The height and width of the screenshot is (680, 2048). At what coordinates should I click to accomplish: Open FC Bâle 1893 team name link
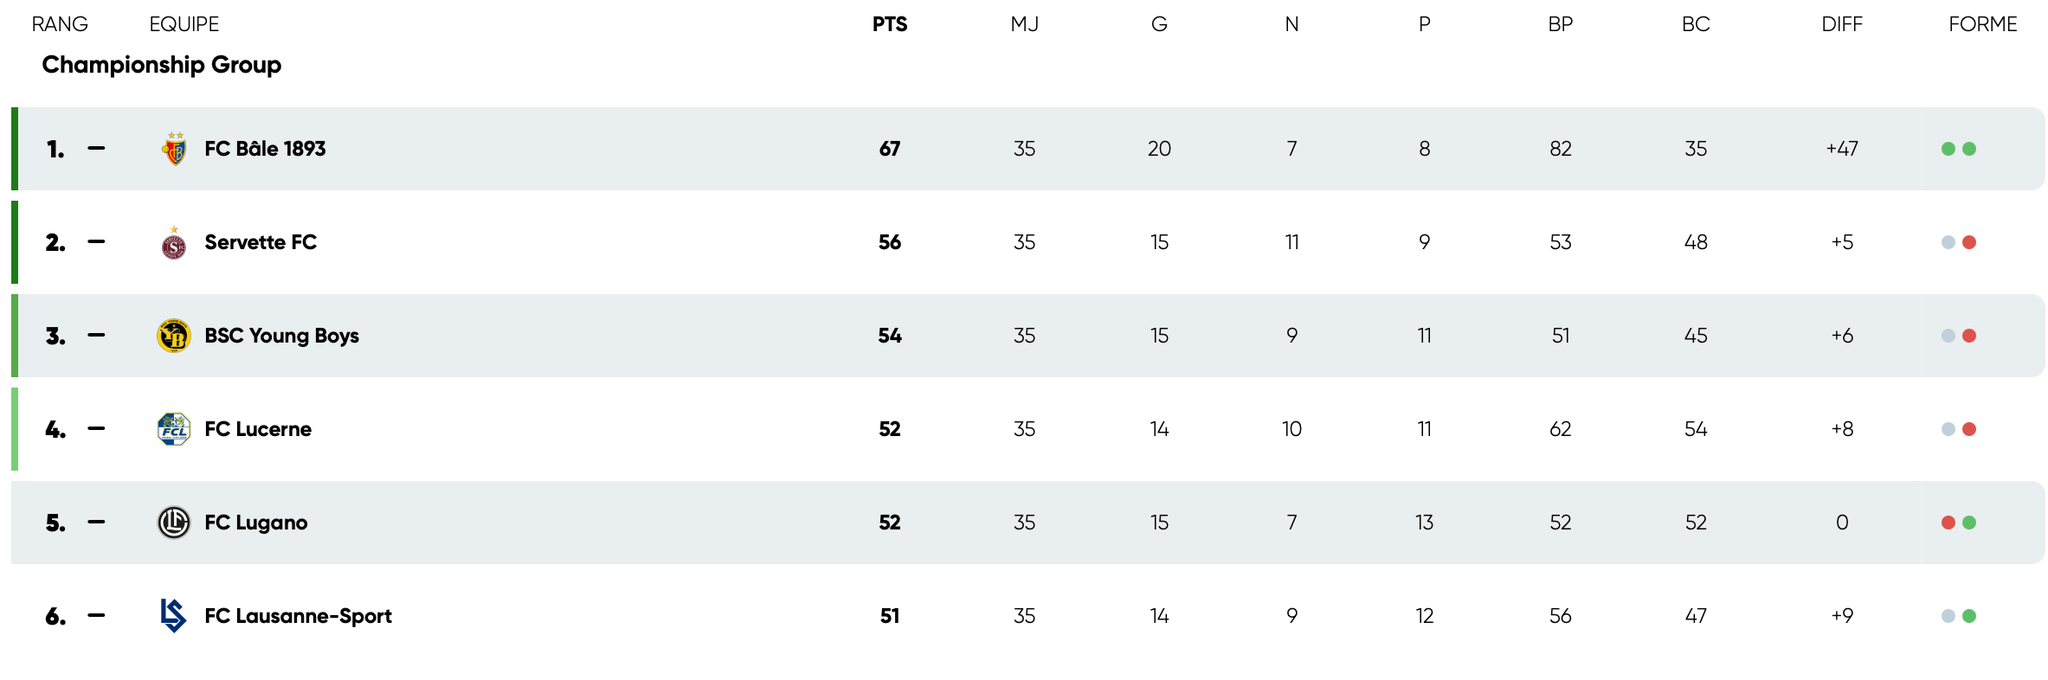click(x=264, y=148)
